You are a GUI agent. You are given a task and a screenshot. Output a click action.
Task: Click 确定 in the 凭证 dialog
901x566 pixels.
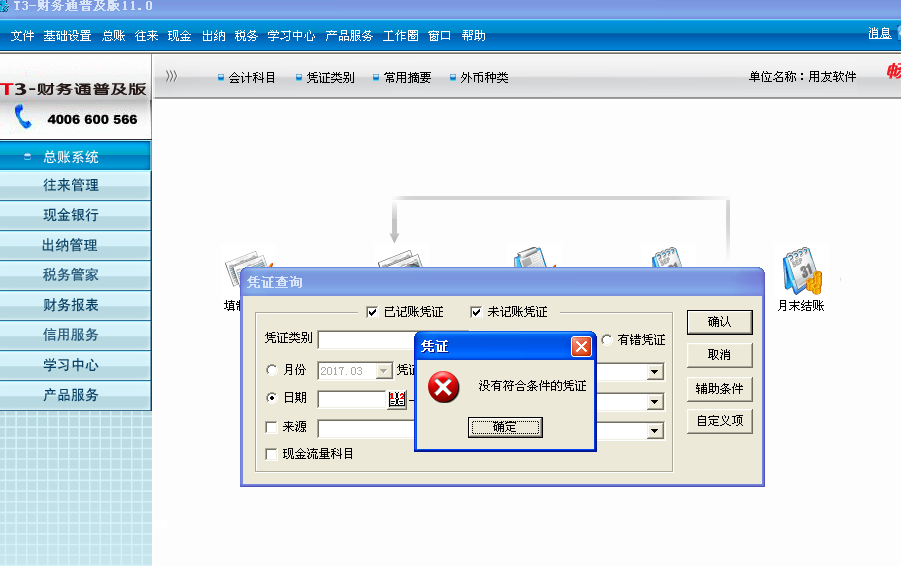click(505, 427)
